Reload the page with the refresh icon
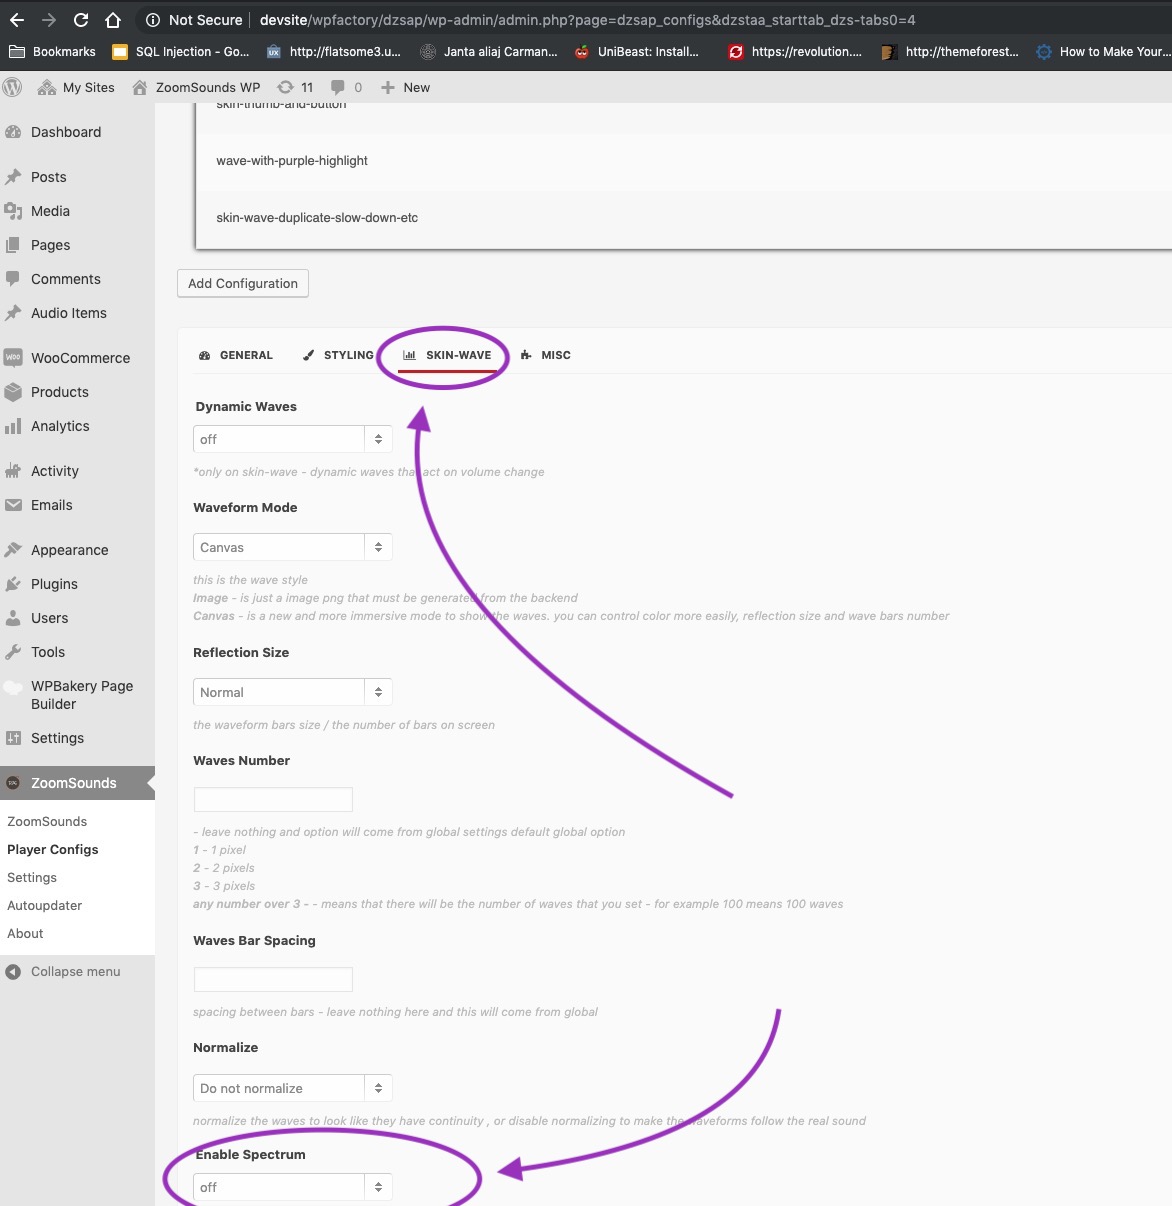1172x1206 pixels. [81, 20]
